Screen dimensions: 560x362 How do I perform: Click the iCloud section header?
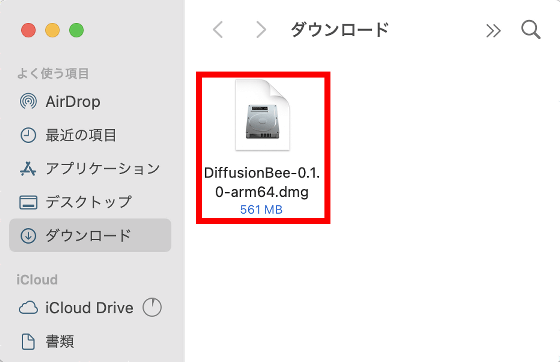[37, 280]
